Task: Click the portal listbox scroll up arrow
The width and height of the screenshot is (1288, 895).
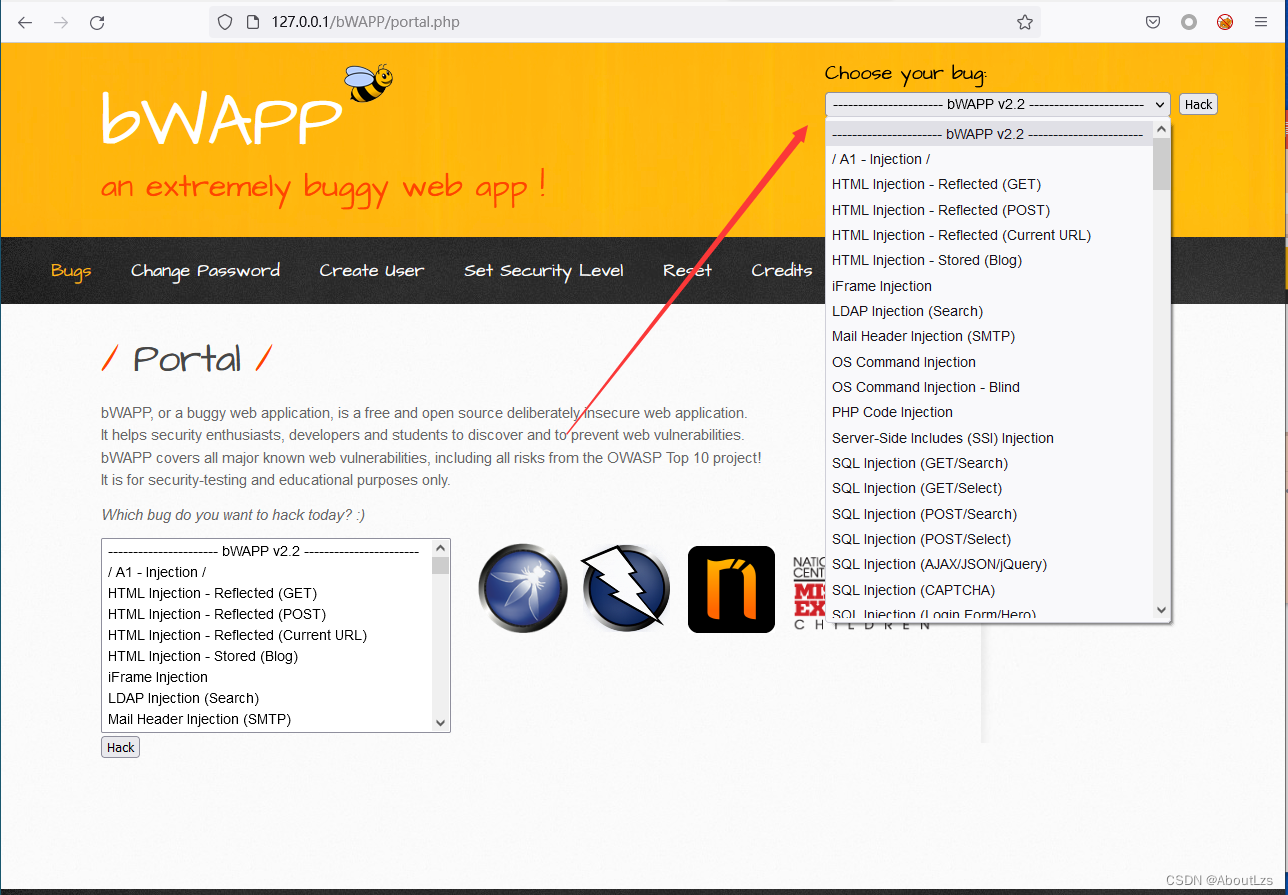Action: click(440, 548)
